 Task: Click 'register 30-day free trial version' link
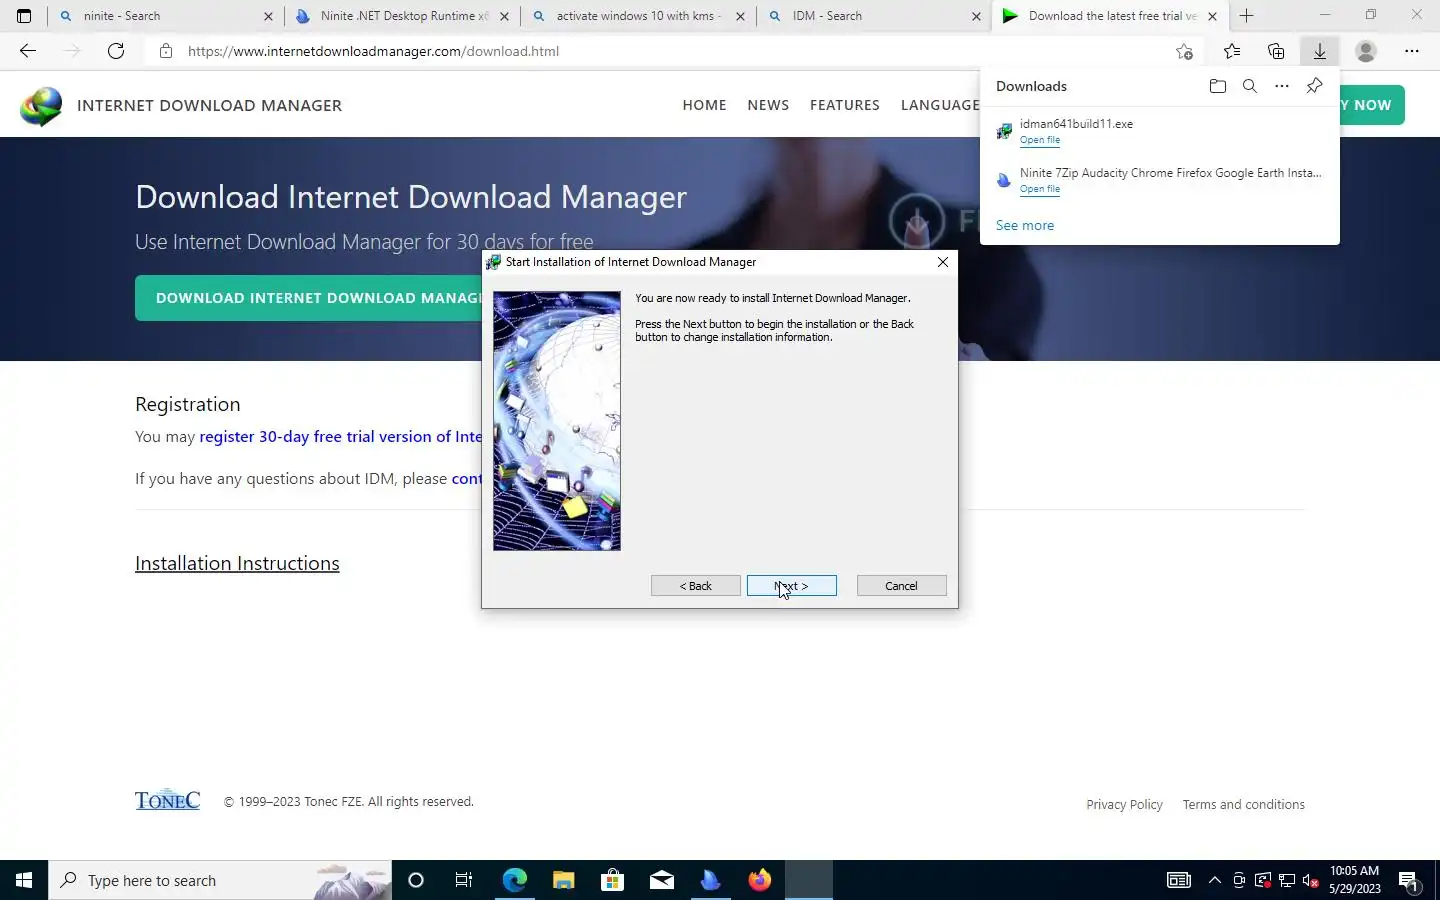(340, 436)
